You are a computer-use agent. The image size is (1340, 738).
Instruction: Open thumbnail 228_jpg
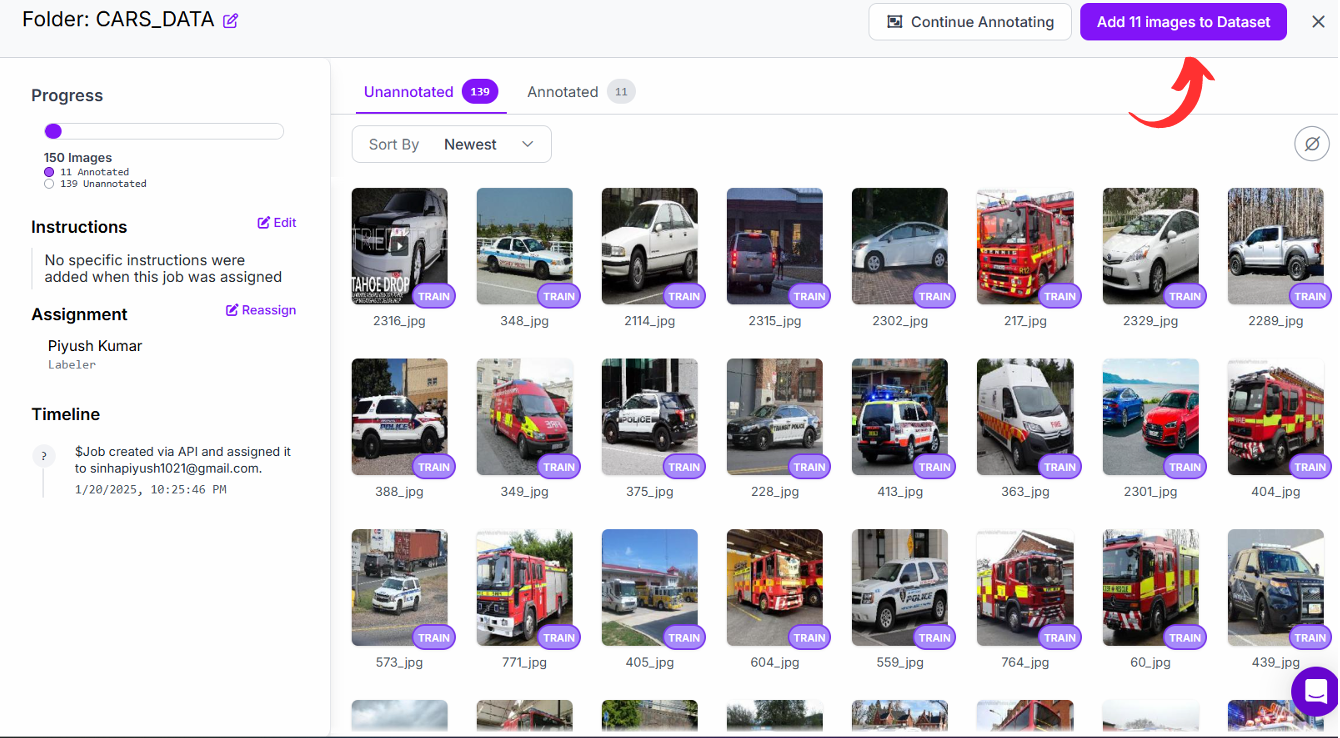click(x=775, y=417)
